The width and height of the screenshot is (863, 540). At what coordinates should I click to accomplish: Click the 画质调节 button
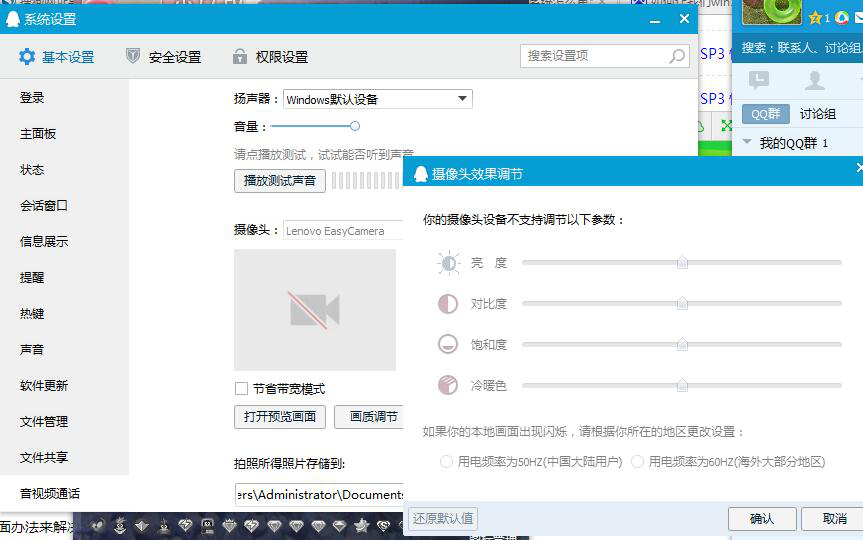point(369,417)
